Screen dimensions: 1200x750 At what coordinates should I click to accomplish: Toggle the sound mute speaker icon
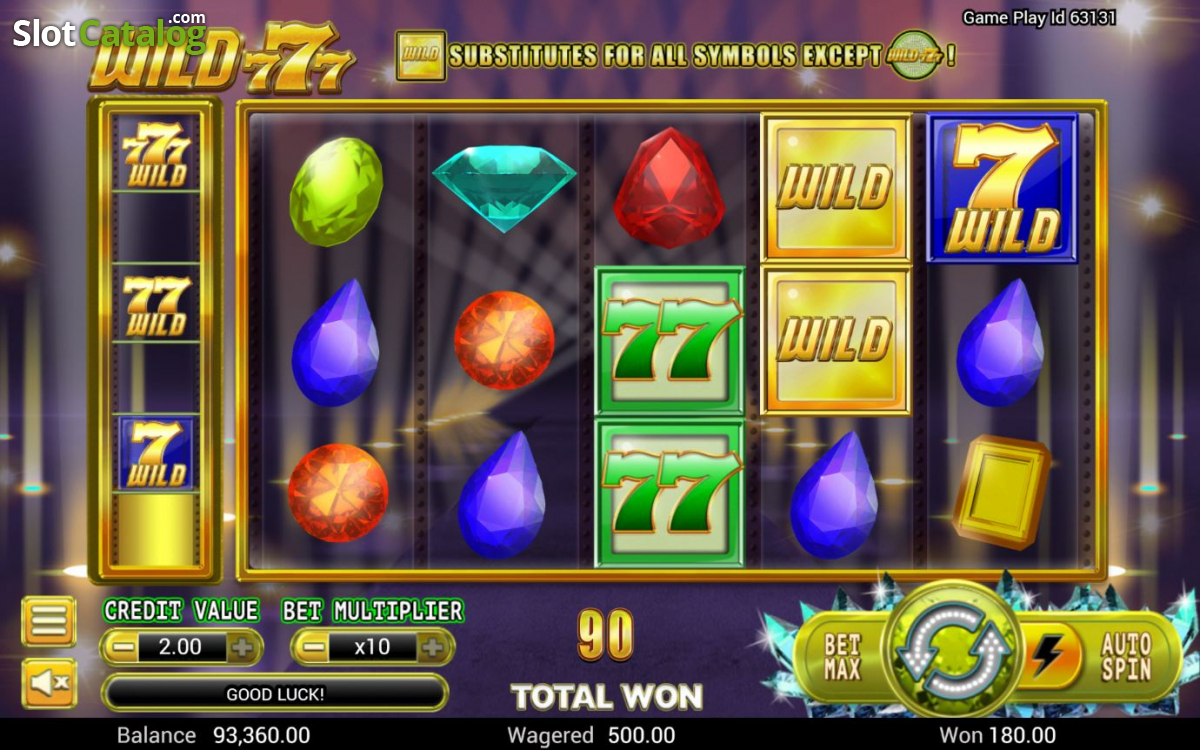pyautogui.click(x=48, y=682)
